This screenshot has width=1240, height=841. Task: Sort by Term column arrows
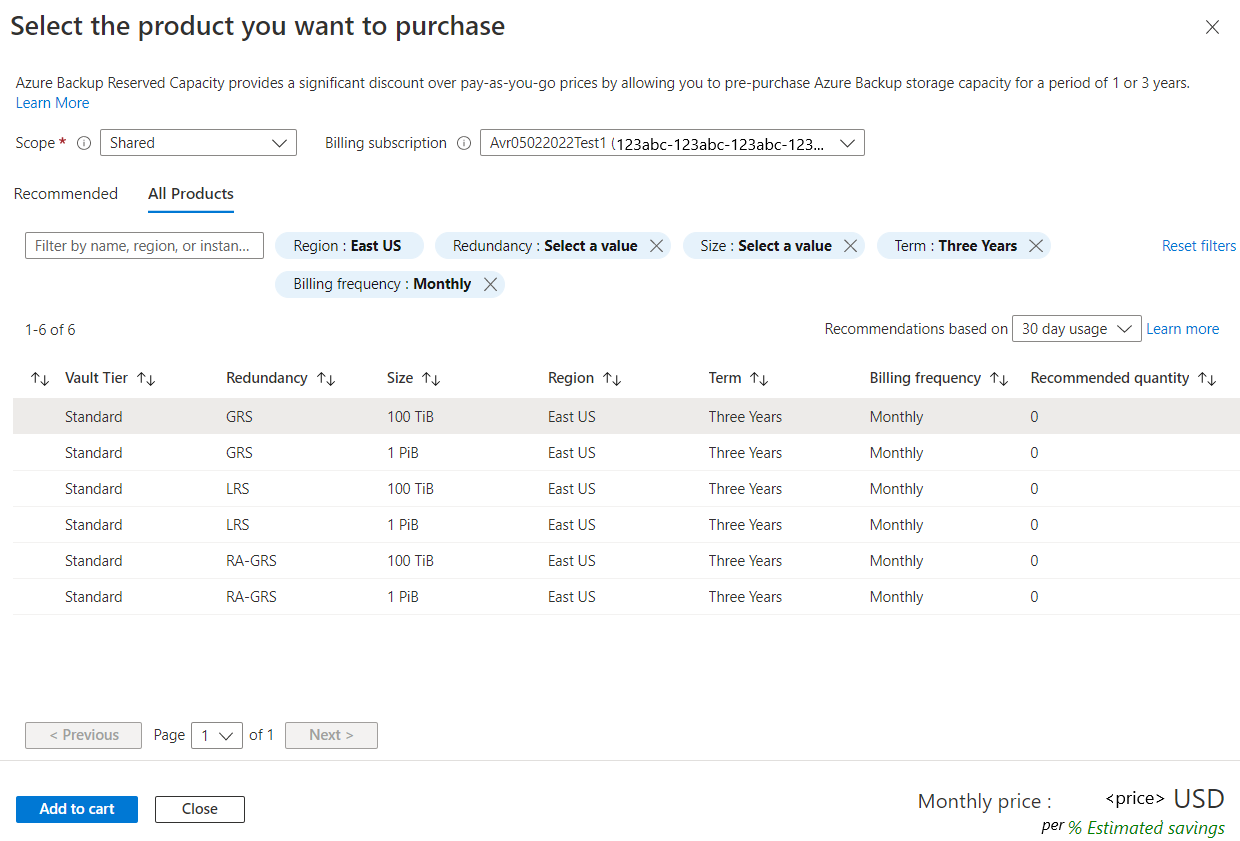pyautogui.click(x=759, y=379)
